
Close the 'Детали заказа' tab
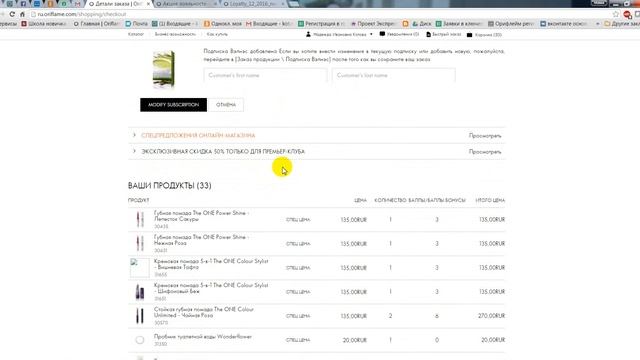tap(149, 4)
